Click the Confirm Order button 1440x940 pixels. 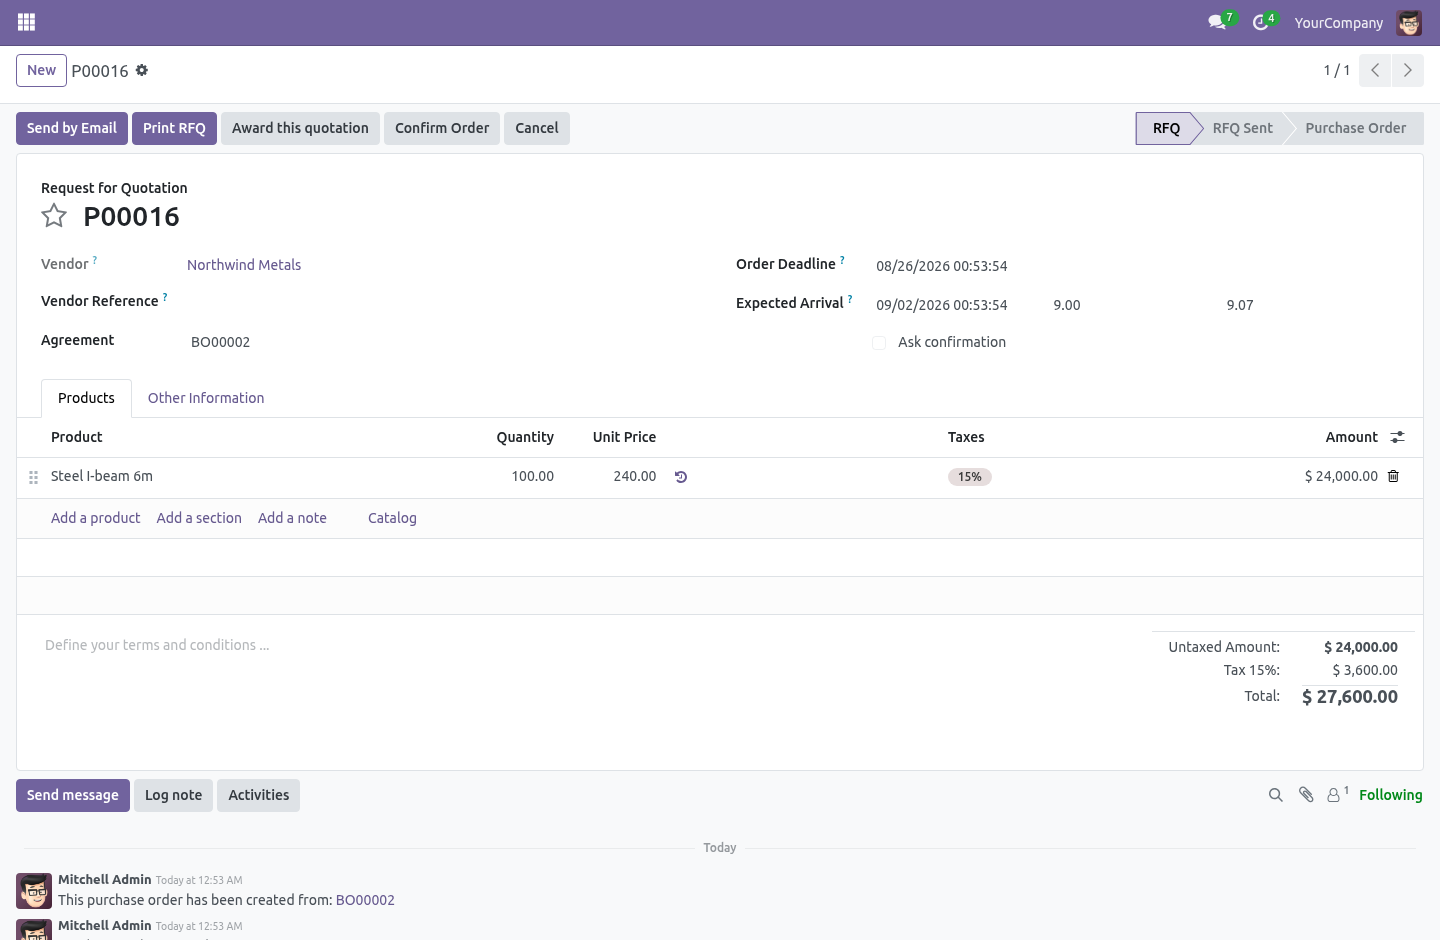[442, 128]
